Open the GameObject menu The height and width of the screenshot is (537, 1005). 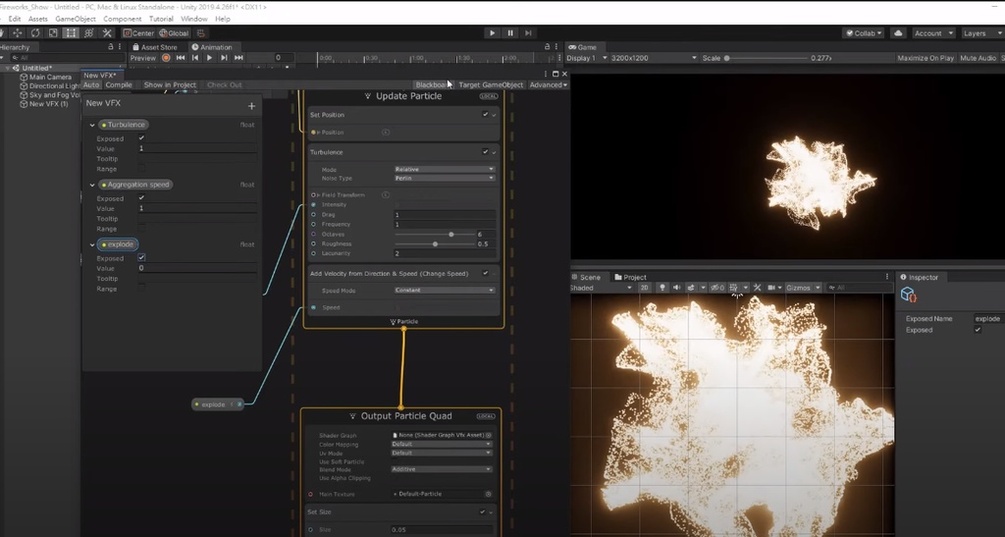click(x=76, y=19)
